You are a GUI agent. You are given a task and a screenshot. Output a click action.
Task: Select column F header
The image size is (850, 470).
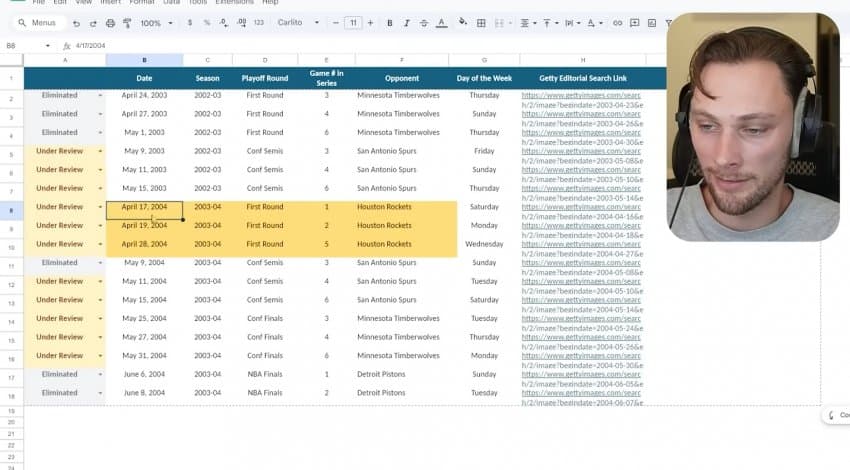pyautogui.click(x=402, y=60)
